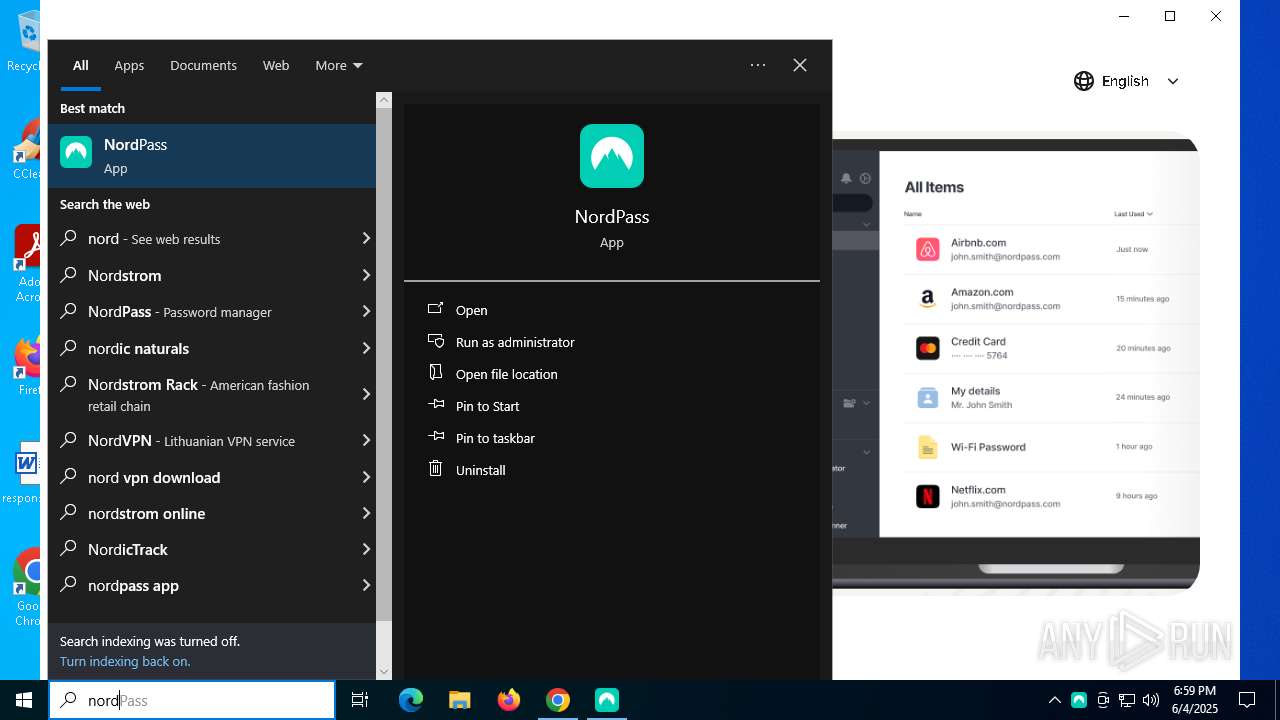Click the scroll down arrow in results

click(384, 672)
